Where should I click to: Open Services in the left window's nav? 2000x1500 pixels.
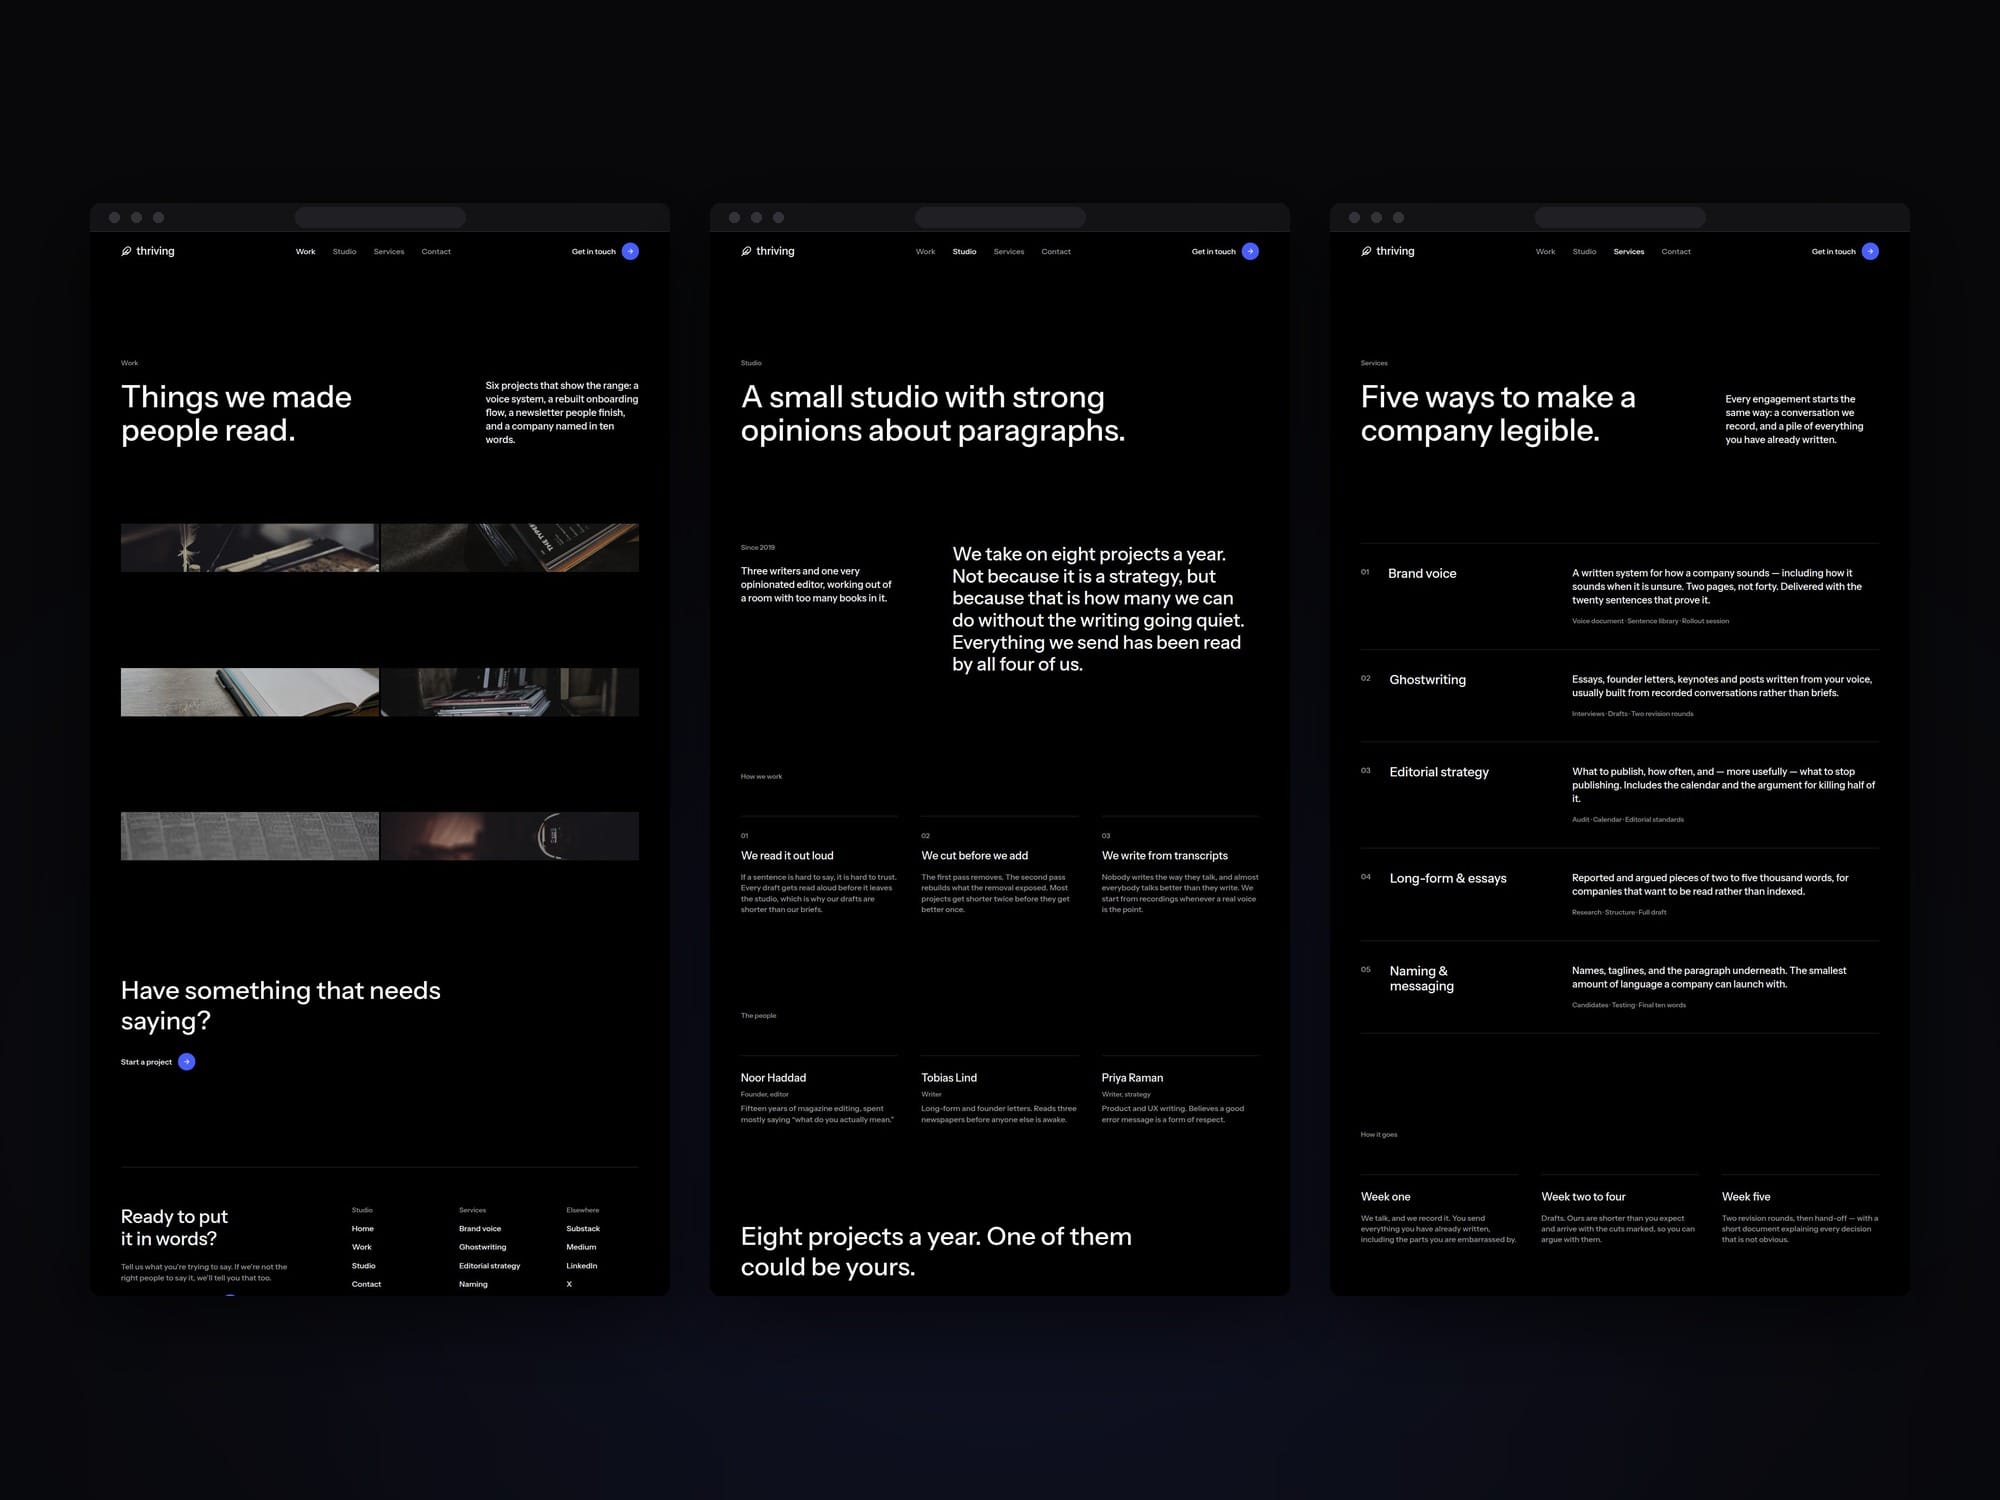pos(389,252)
